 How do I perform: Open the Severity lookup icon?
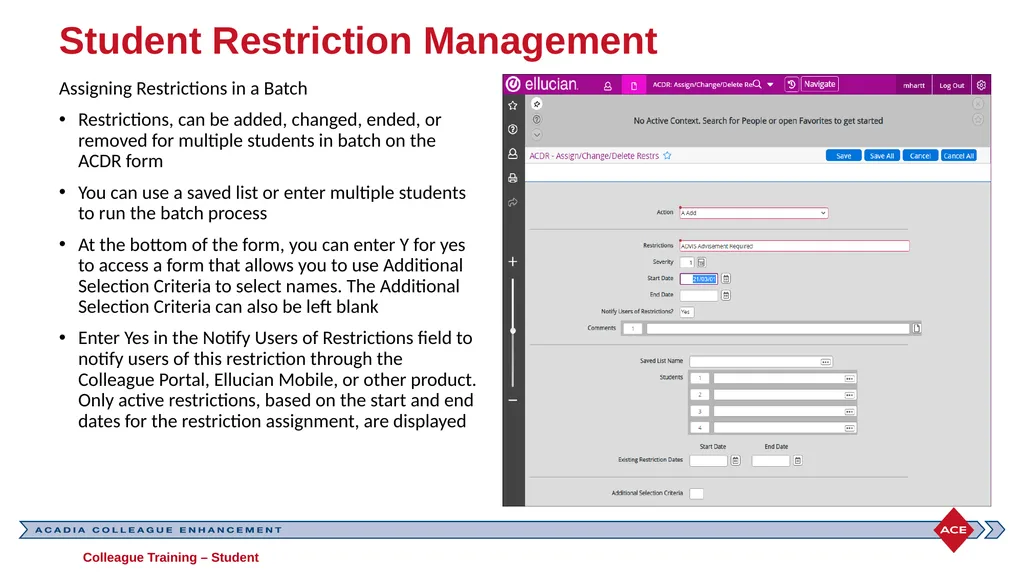pyautogui.click(x=701, y=263)
